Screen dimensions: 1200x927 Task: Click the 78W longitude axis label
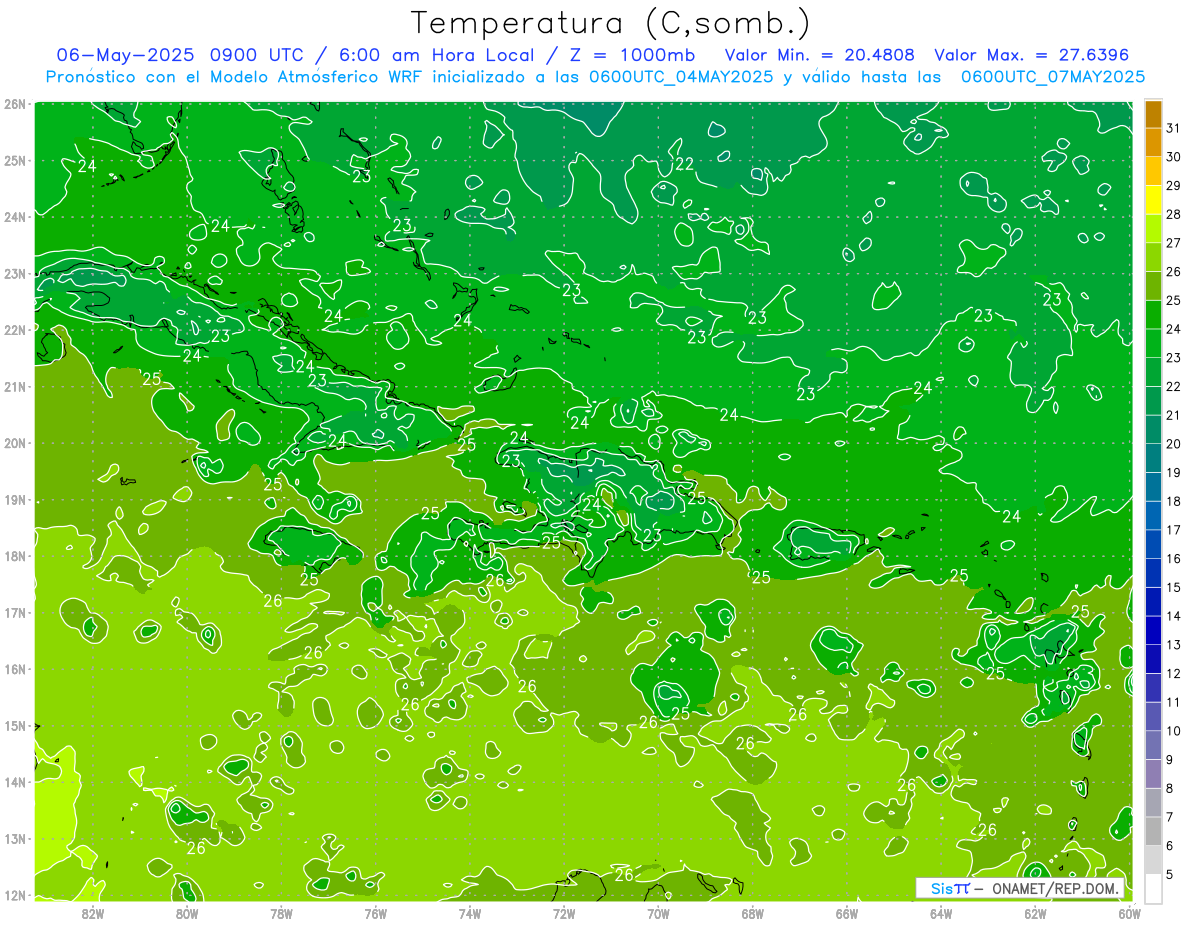[x=281, y=914]
